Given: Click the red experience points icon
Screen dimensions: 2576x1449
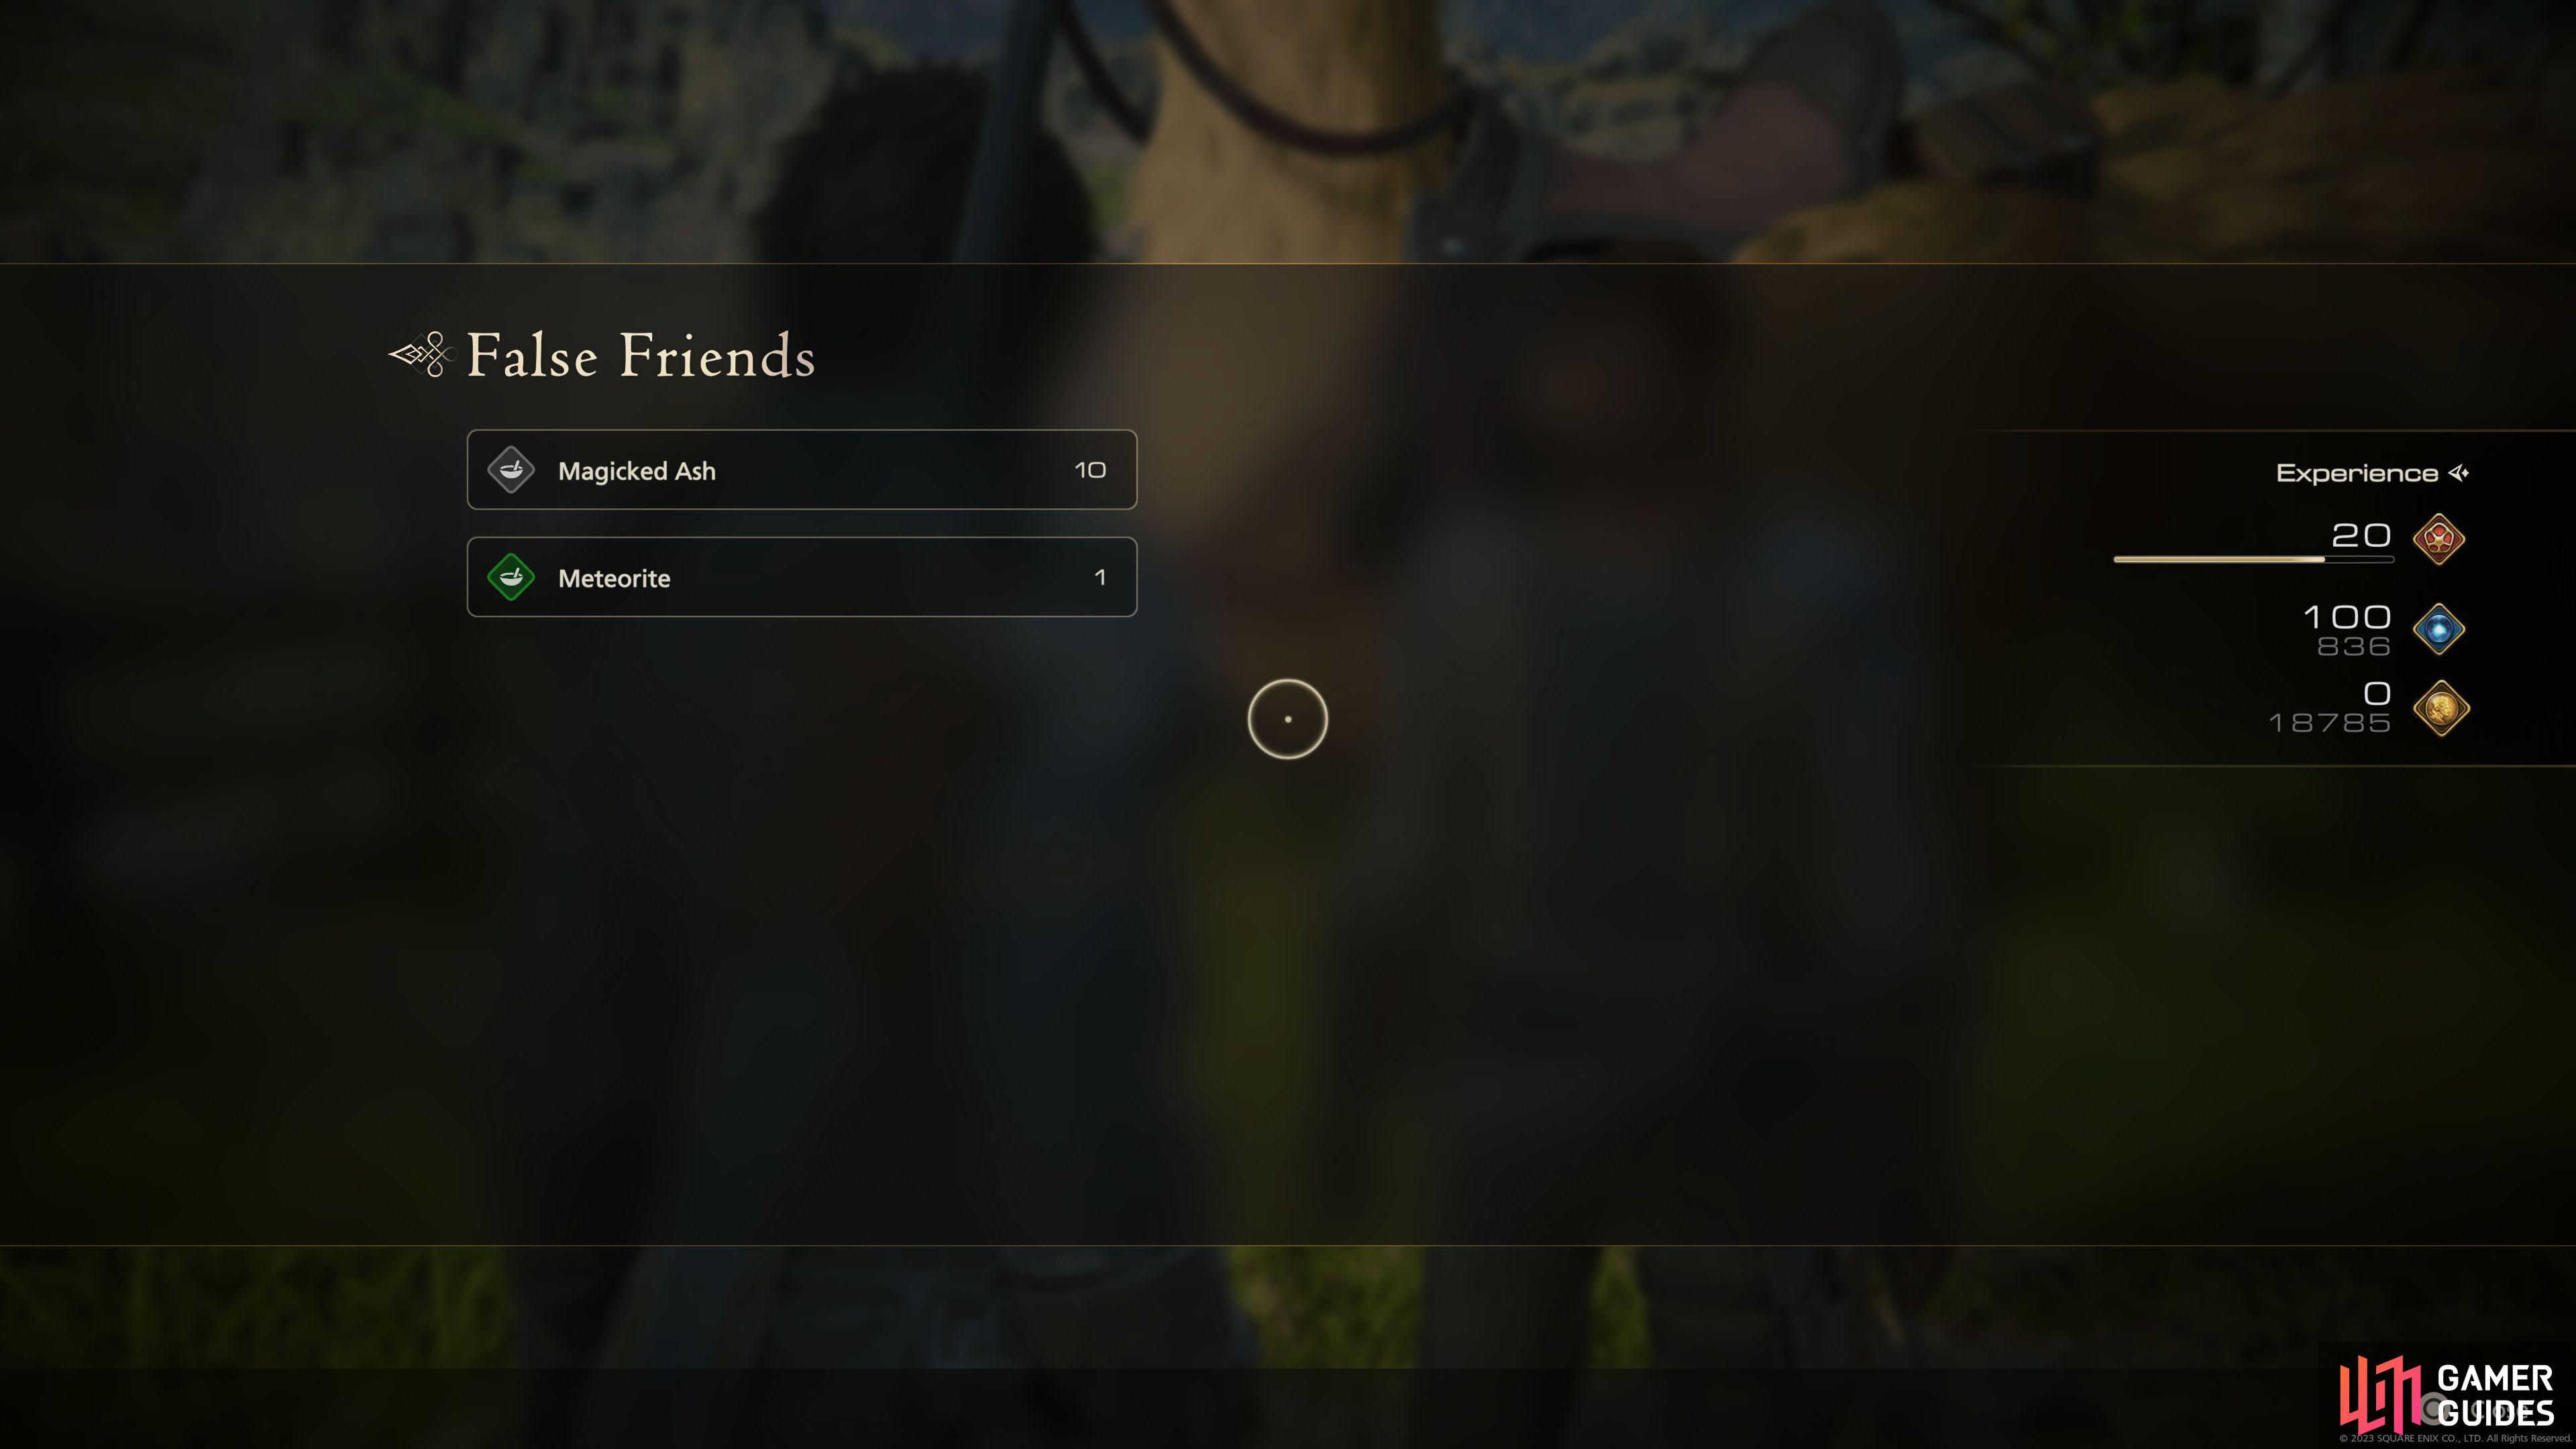Looking at the screenshot, I should pyautogui.click(x=2438, y=539).
